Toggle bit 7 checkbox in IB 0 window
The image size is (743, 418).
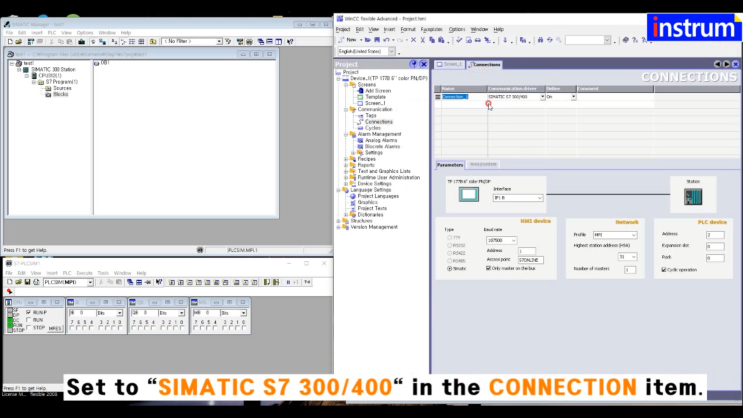tap(72, 327)
